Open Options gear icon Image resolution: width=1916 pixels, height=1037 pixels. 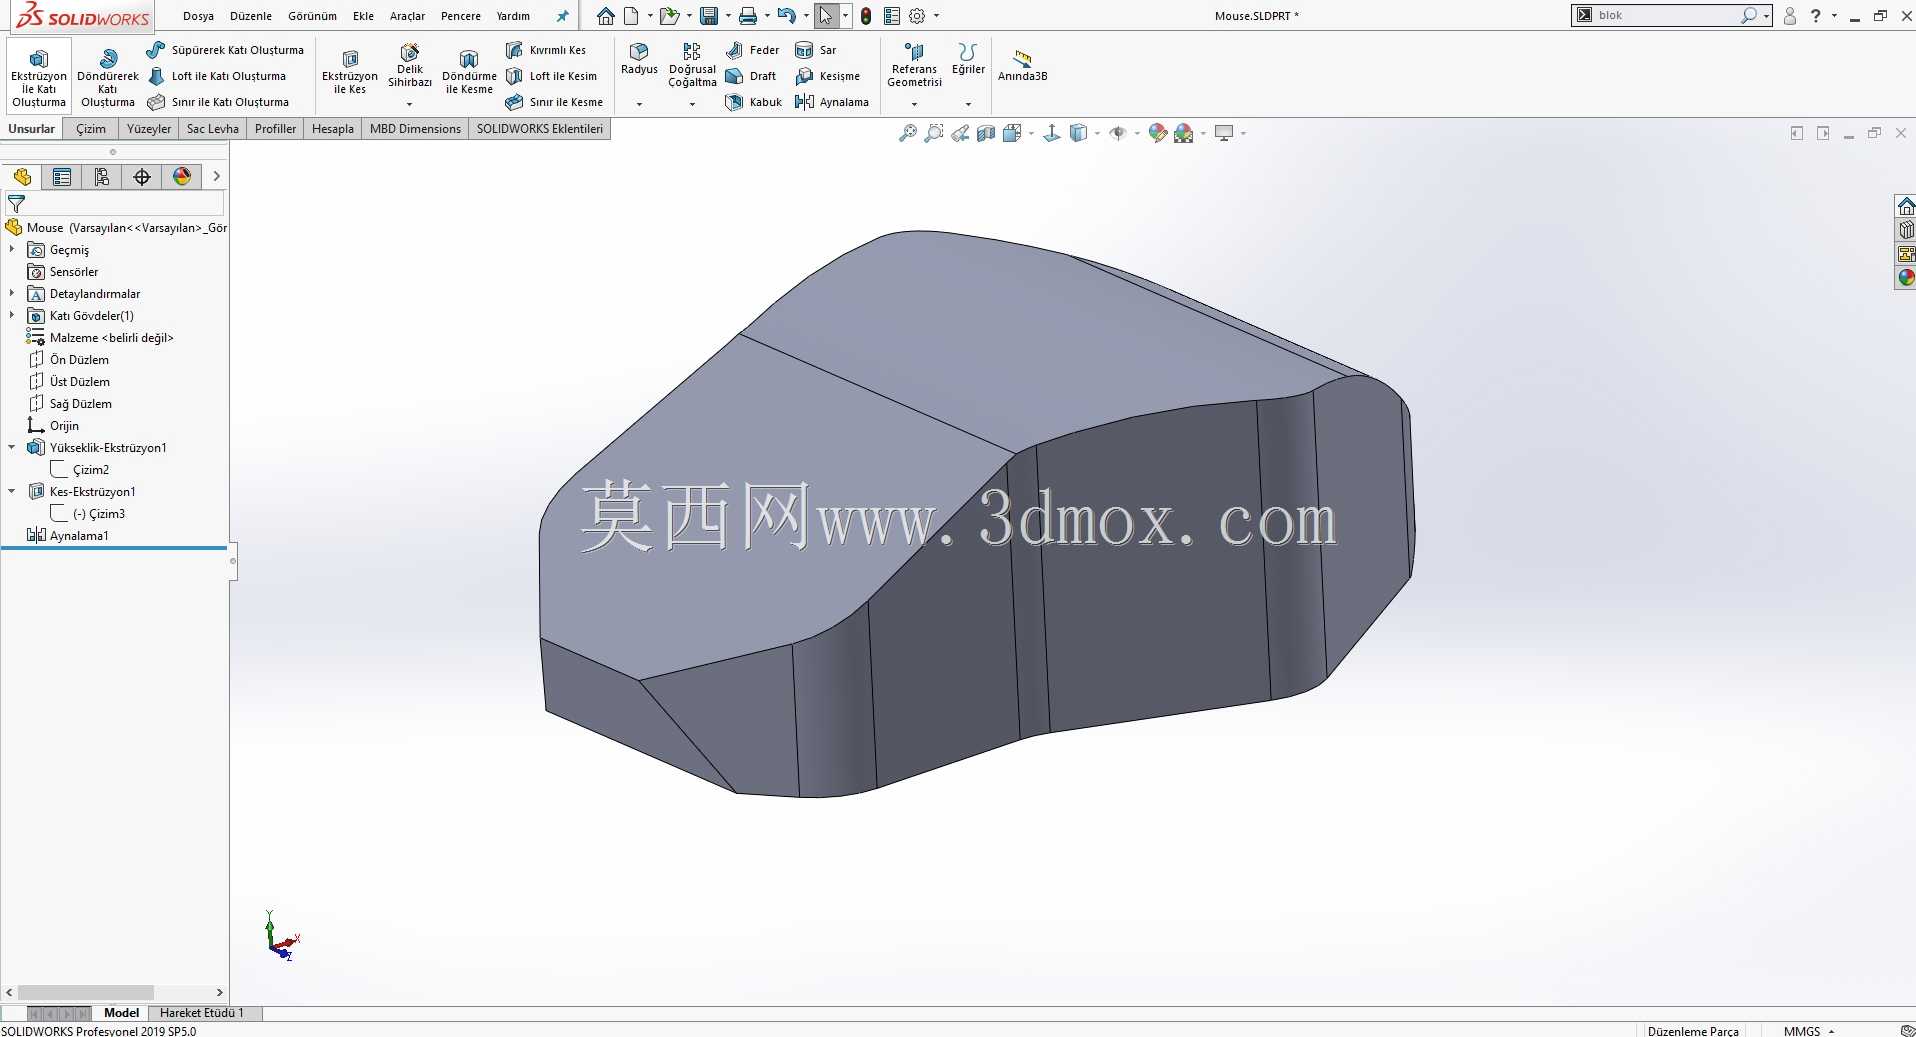pos(917,16)
